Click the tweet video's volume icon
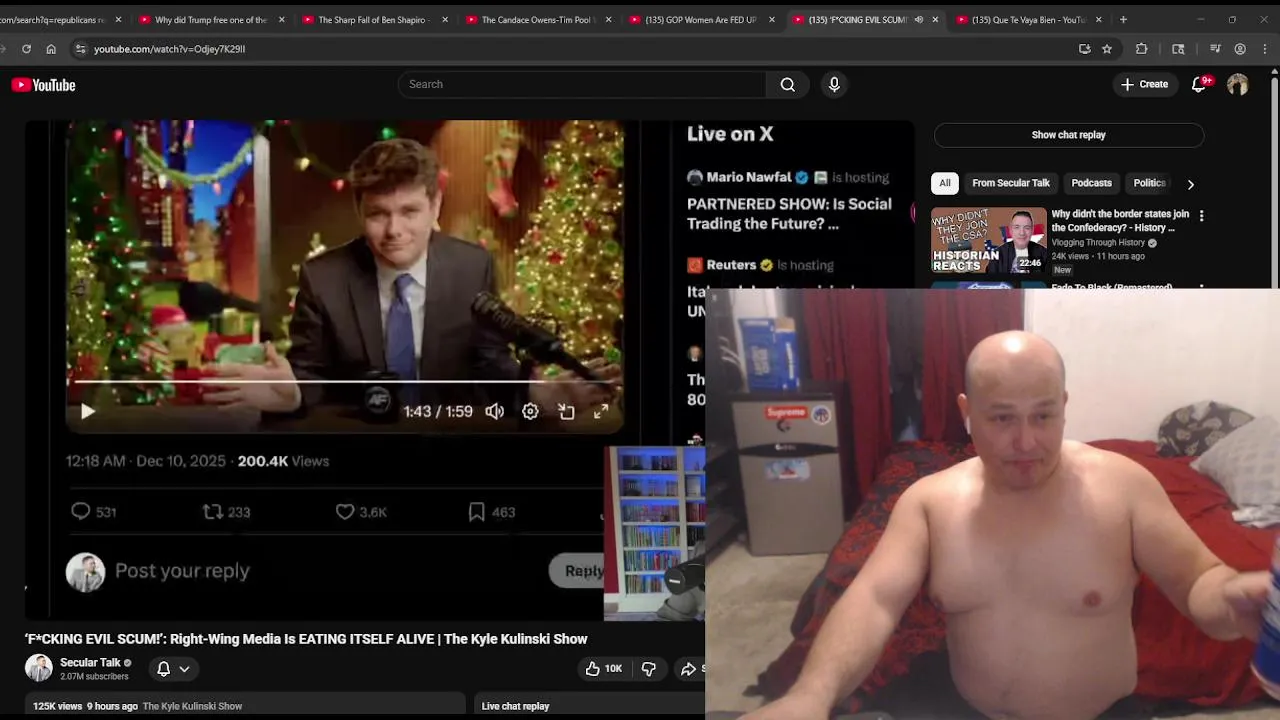The width and height of the screenshot is (1280, 720). click(x=494, y=411)
